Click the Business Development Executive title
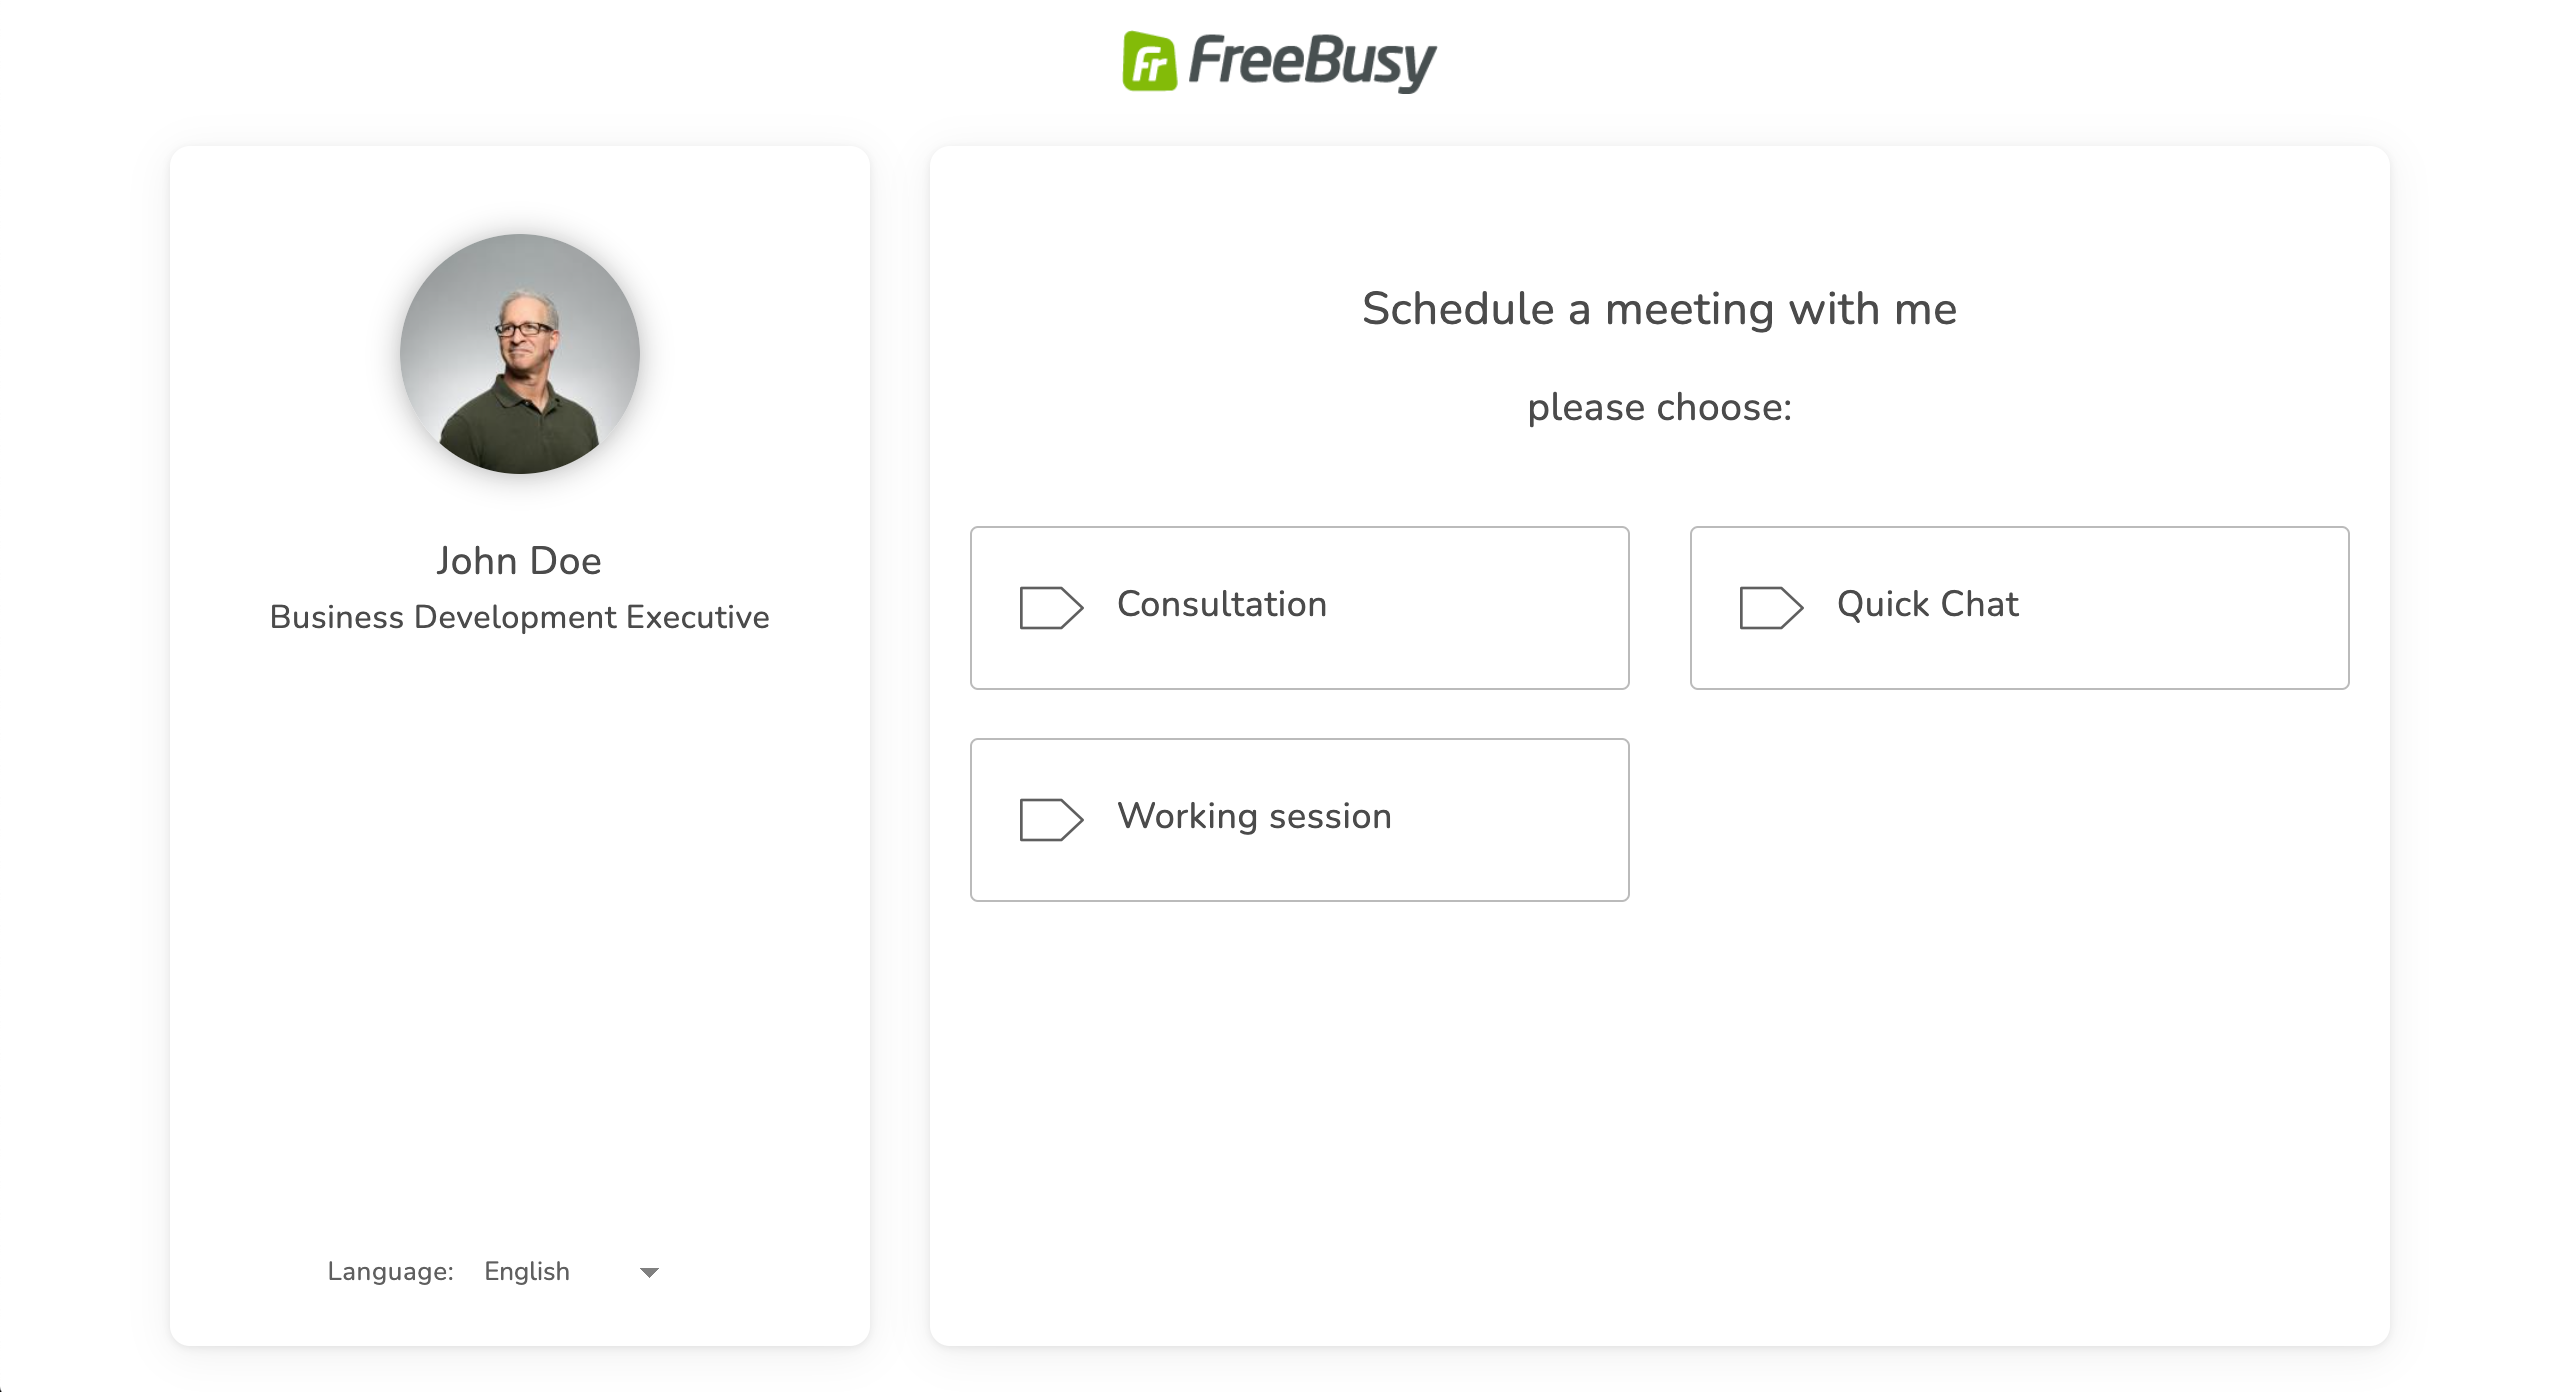2558x1392 pixels. [x=519, y=617]
